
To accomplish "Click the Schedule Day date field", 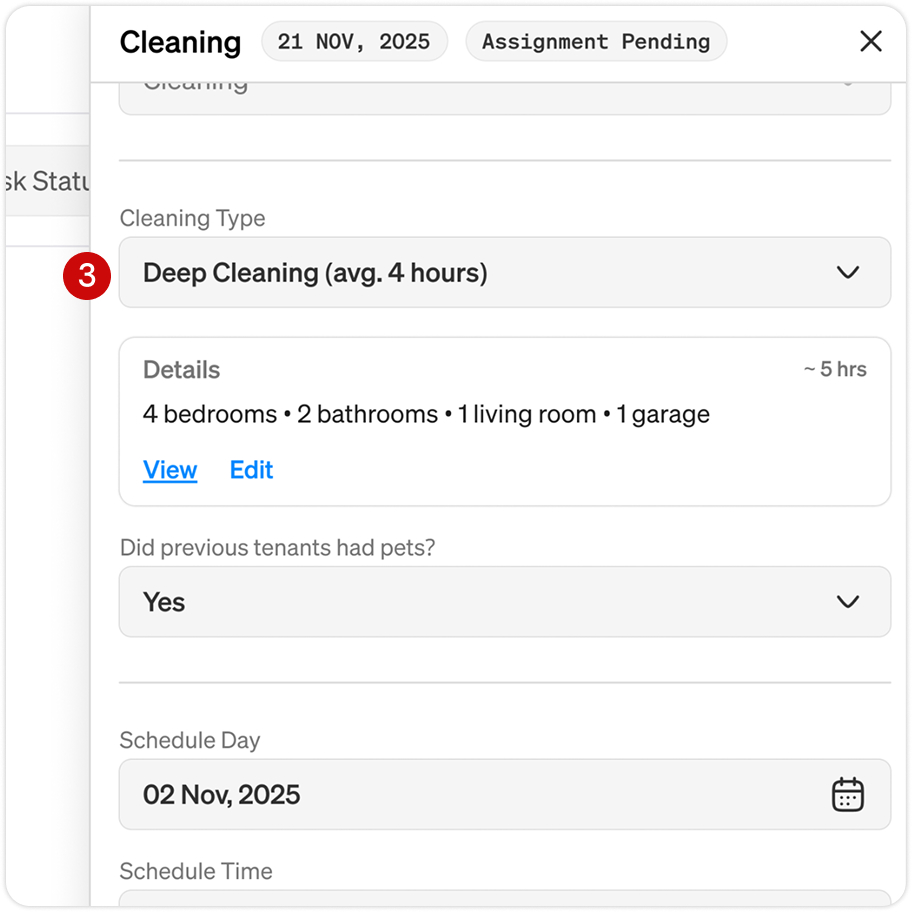I will tap(480, 794).
